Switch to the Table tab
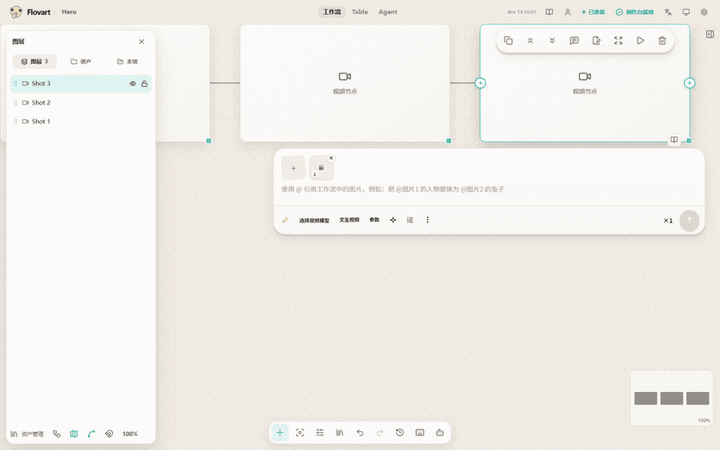The width and height of the screenshot is (720, 450). 360,12
